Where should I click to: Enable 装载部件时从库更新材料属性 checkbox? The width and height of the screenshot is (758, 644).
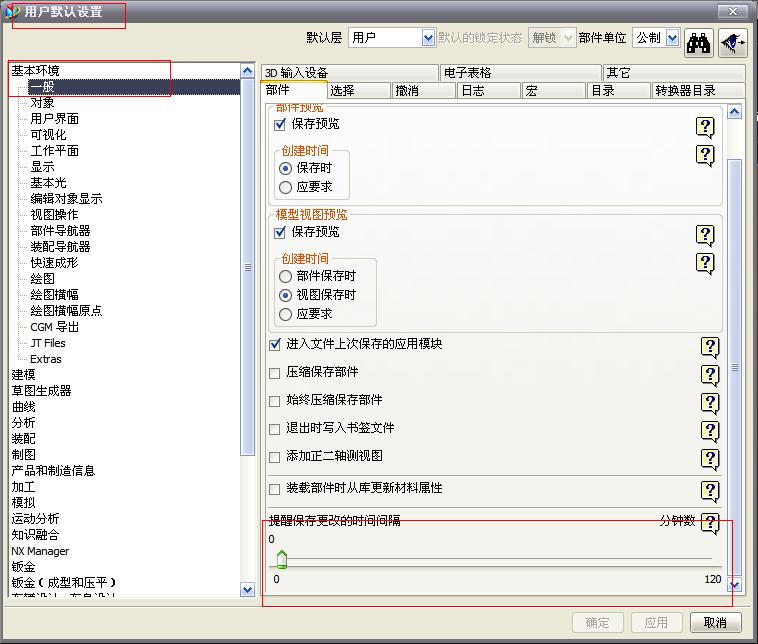[275, 489]
